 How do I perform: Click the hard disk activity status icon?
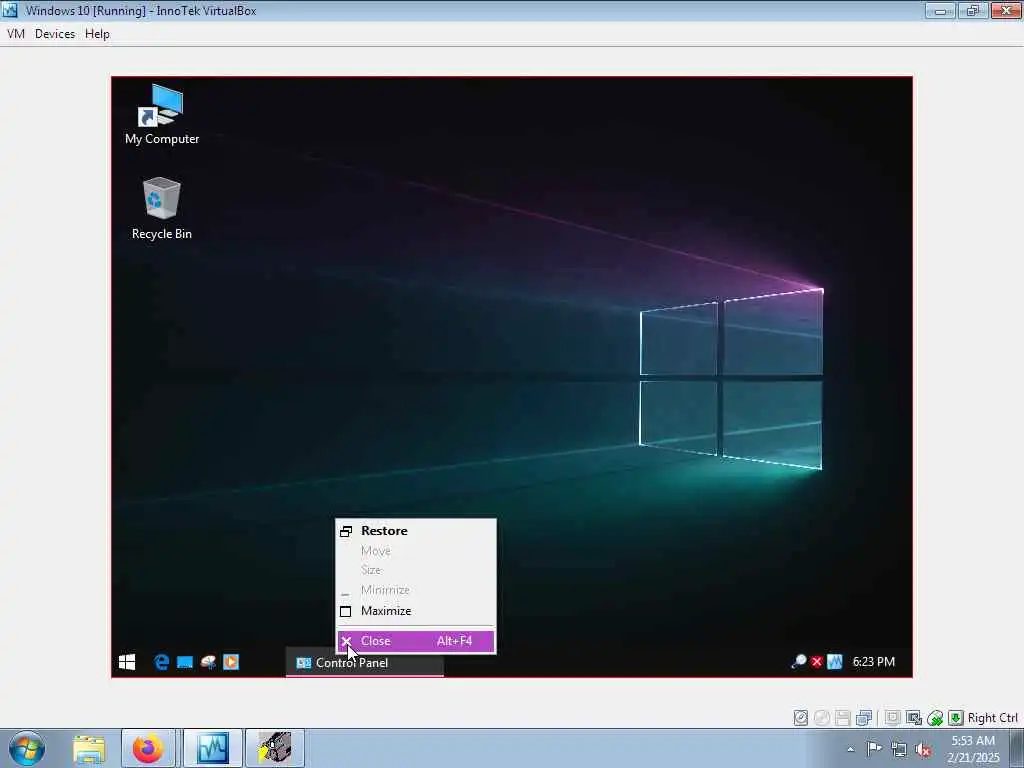coord(801,718)
